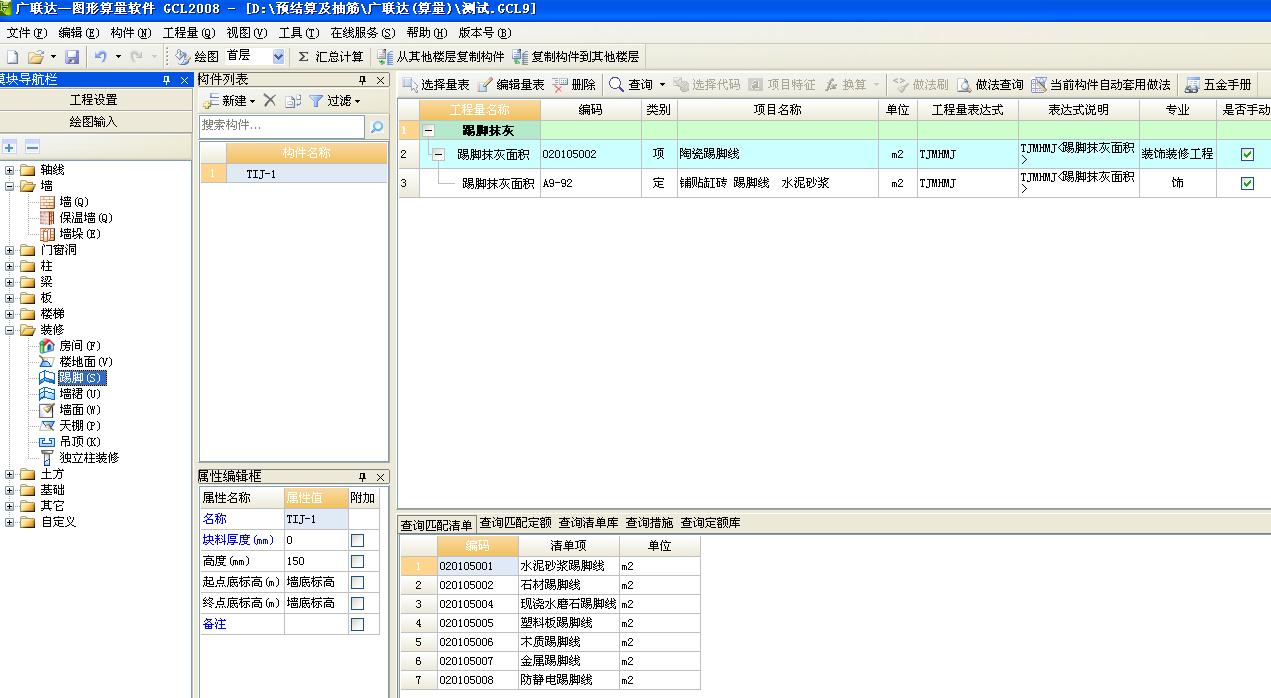This screenshot has height=698, width=1271.
Task: Select 独立柱装修 tree item
Action: click(88, 458)
